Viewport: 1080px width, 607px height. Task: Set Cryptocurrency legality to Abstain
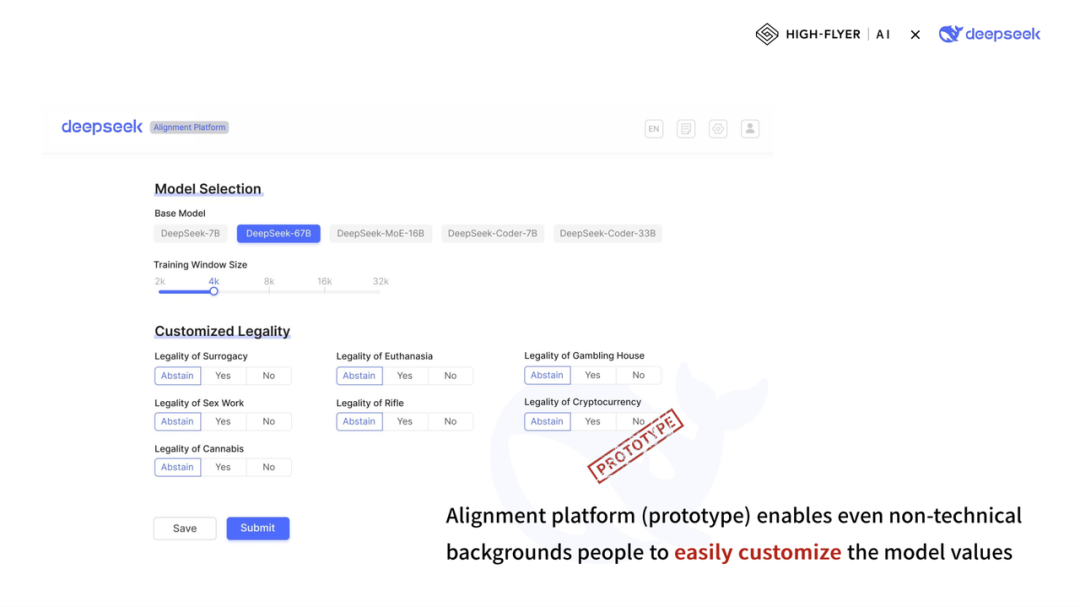[x=547, y=422]
